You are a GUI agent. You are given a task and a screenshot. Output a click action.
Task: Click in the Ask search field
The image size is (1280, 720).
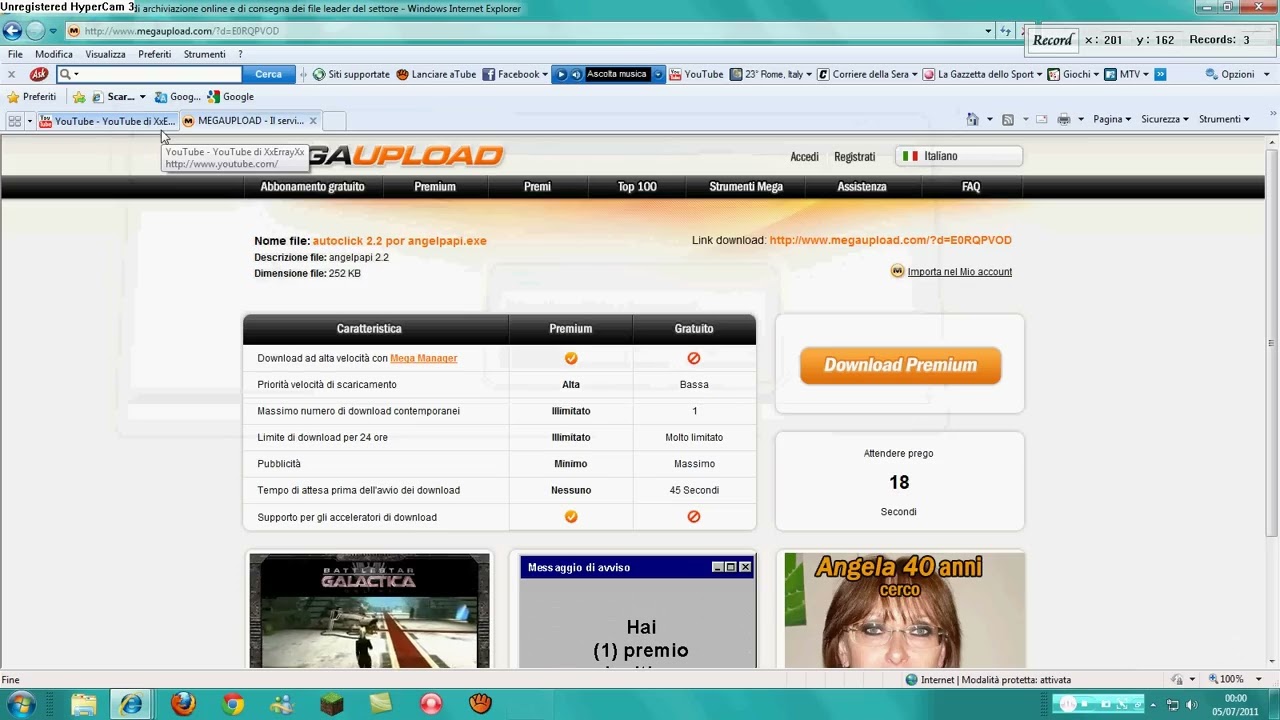(157, 74)
